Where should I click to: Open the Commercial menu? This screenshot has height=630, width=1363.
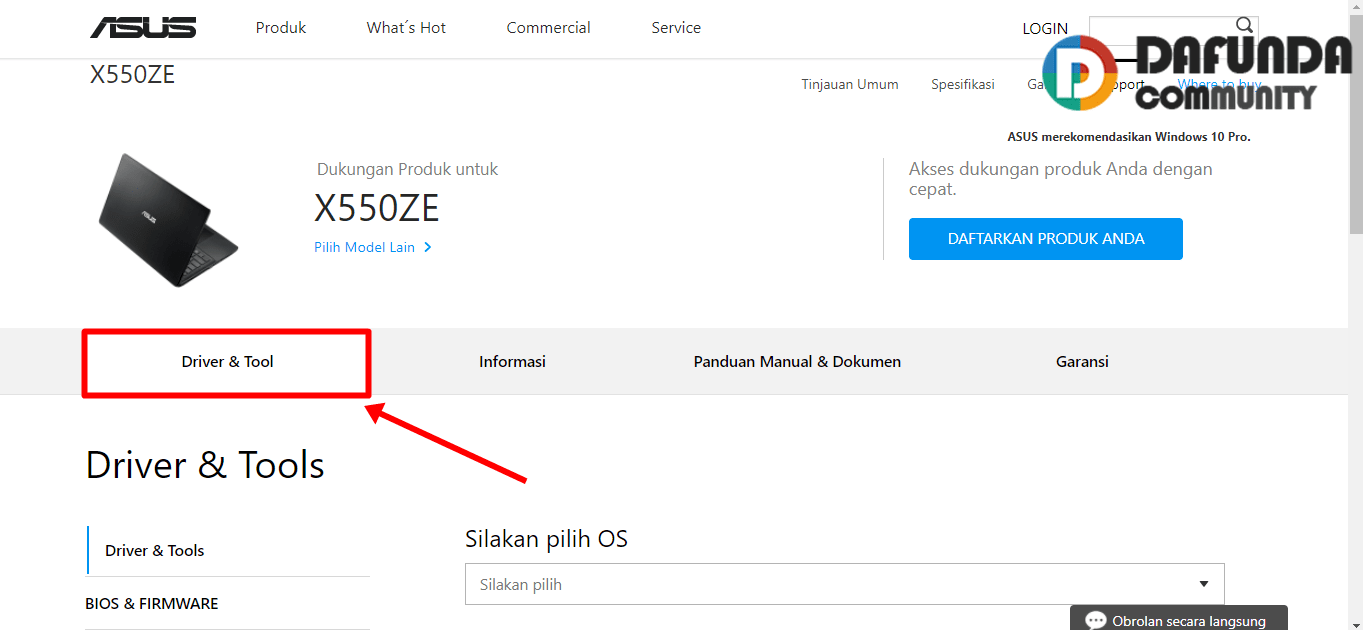[x=548, y=28]
